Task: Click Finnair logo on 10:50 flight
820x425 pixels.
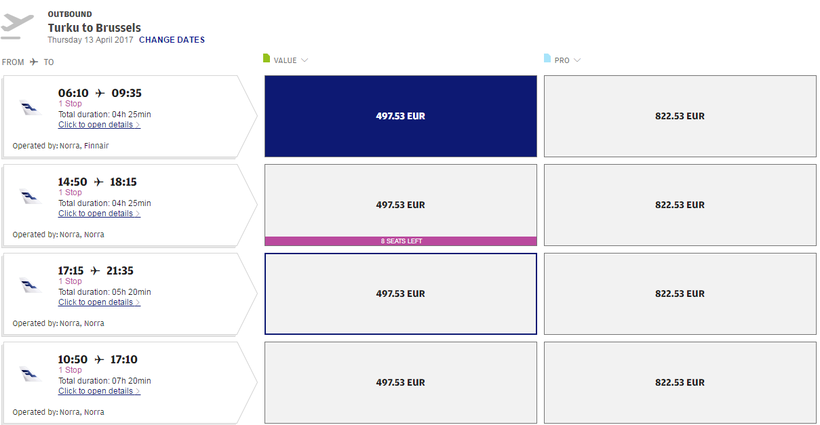Action: pyautogui.click(x=29, y=375)
